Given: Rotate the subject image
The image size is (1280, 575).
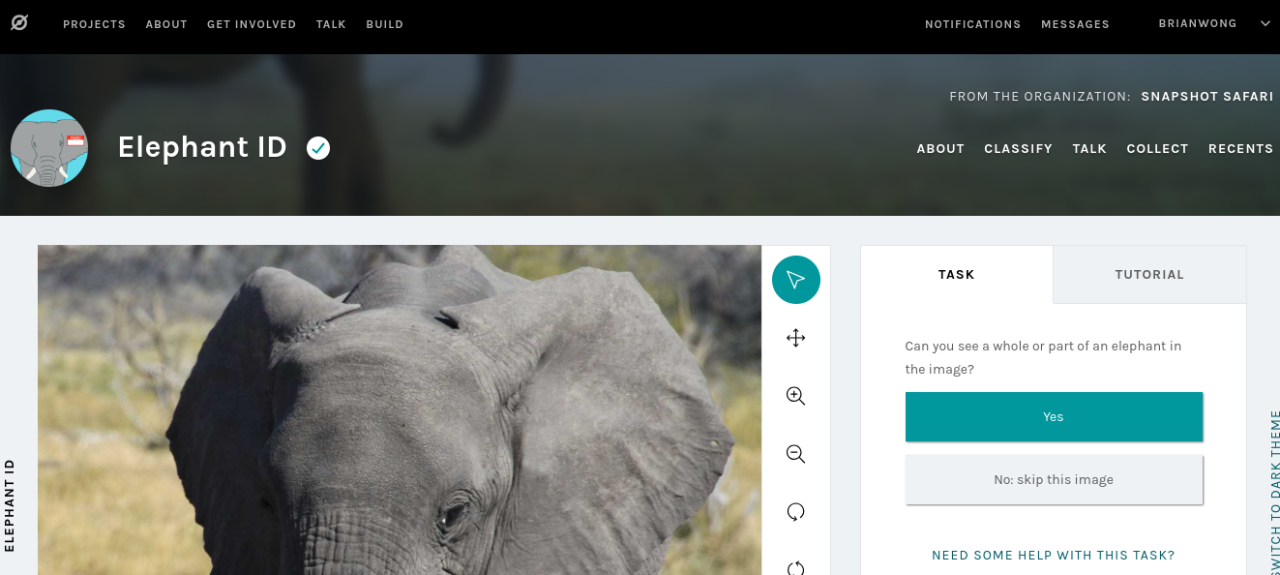Looking at the screenshot, I should (x=796, y=512).
